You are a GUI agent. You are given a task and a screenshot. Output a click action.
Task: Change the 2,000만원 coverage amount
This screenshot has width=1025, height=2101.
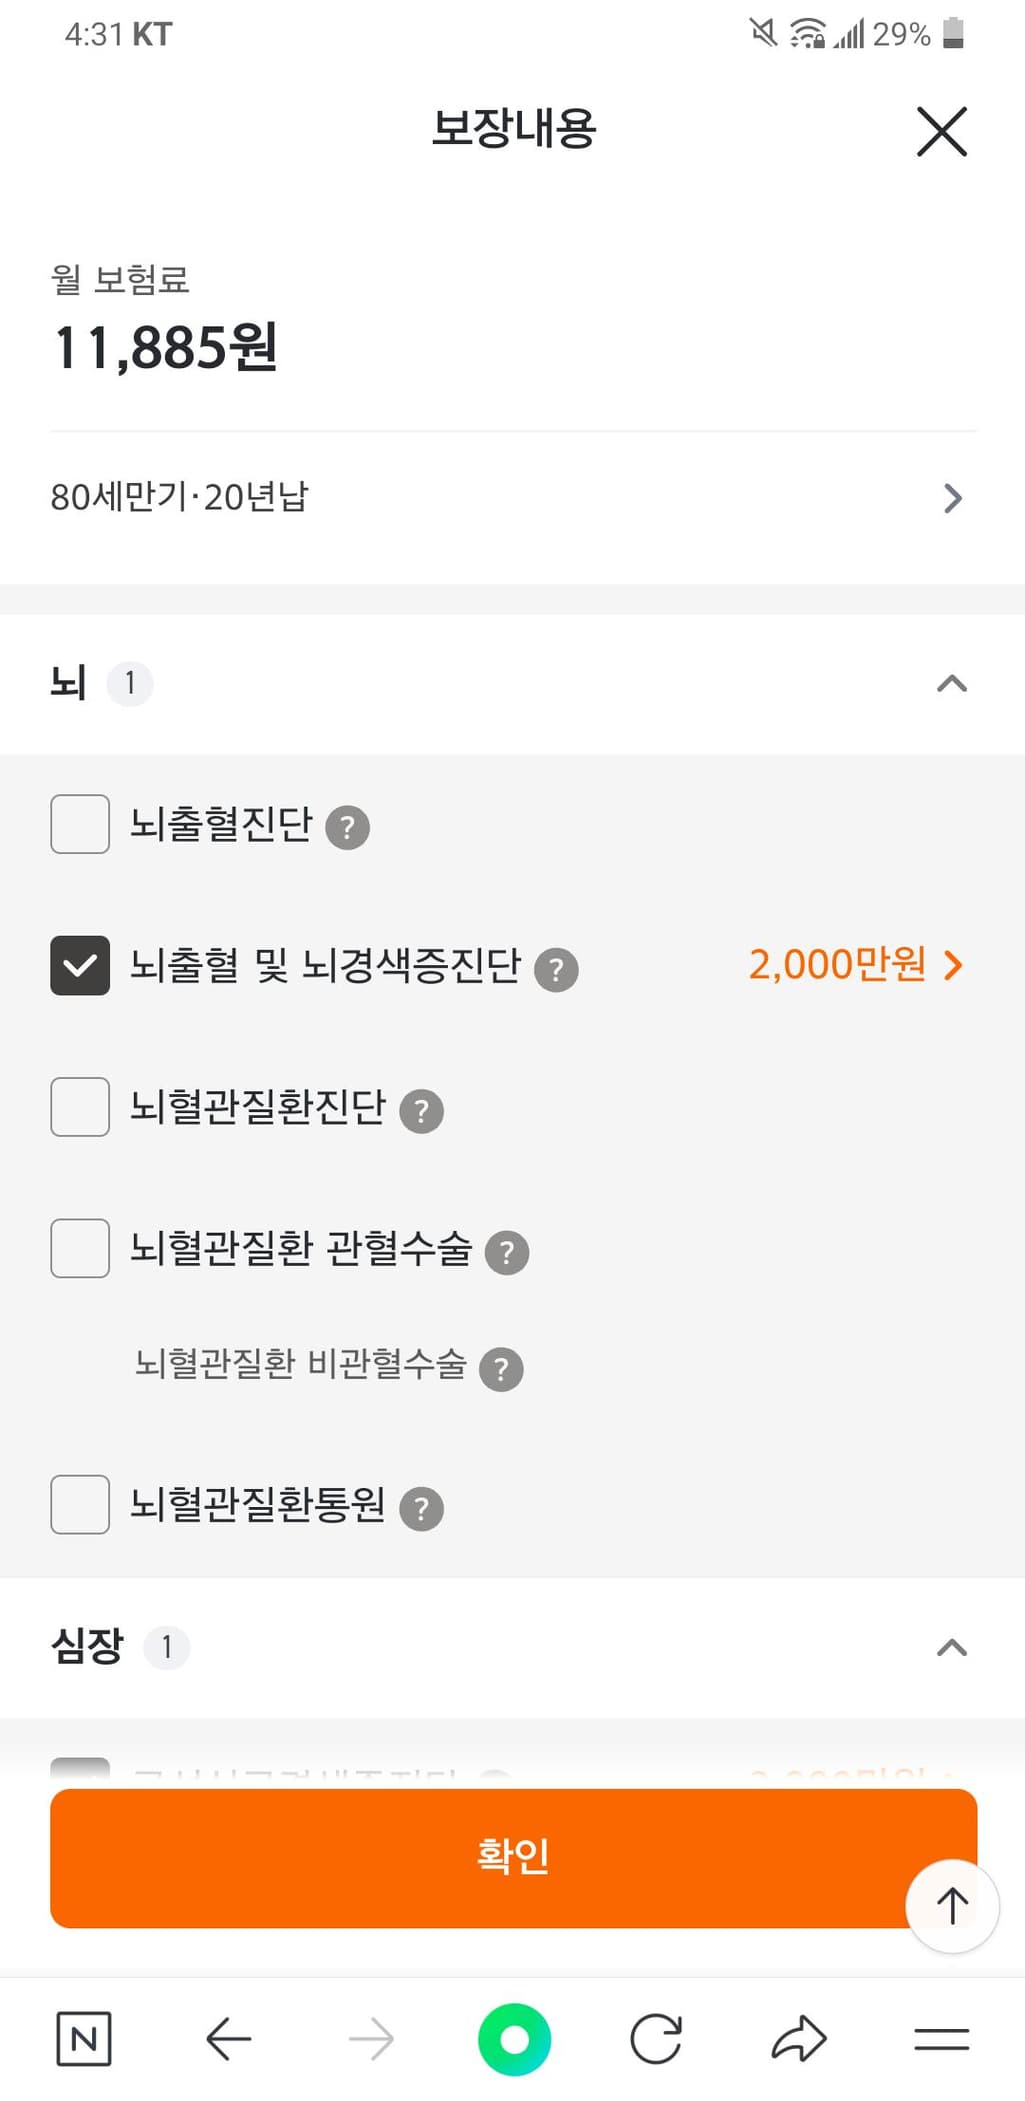pos(855,965)
